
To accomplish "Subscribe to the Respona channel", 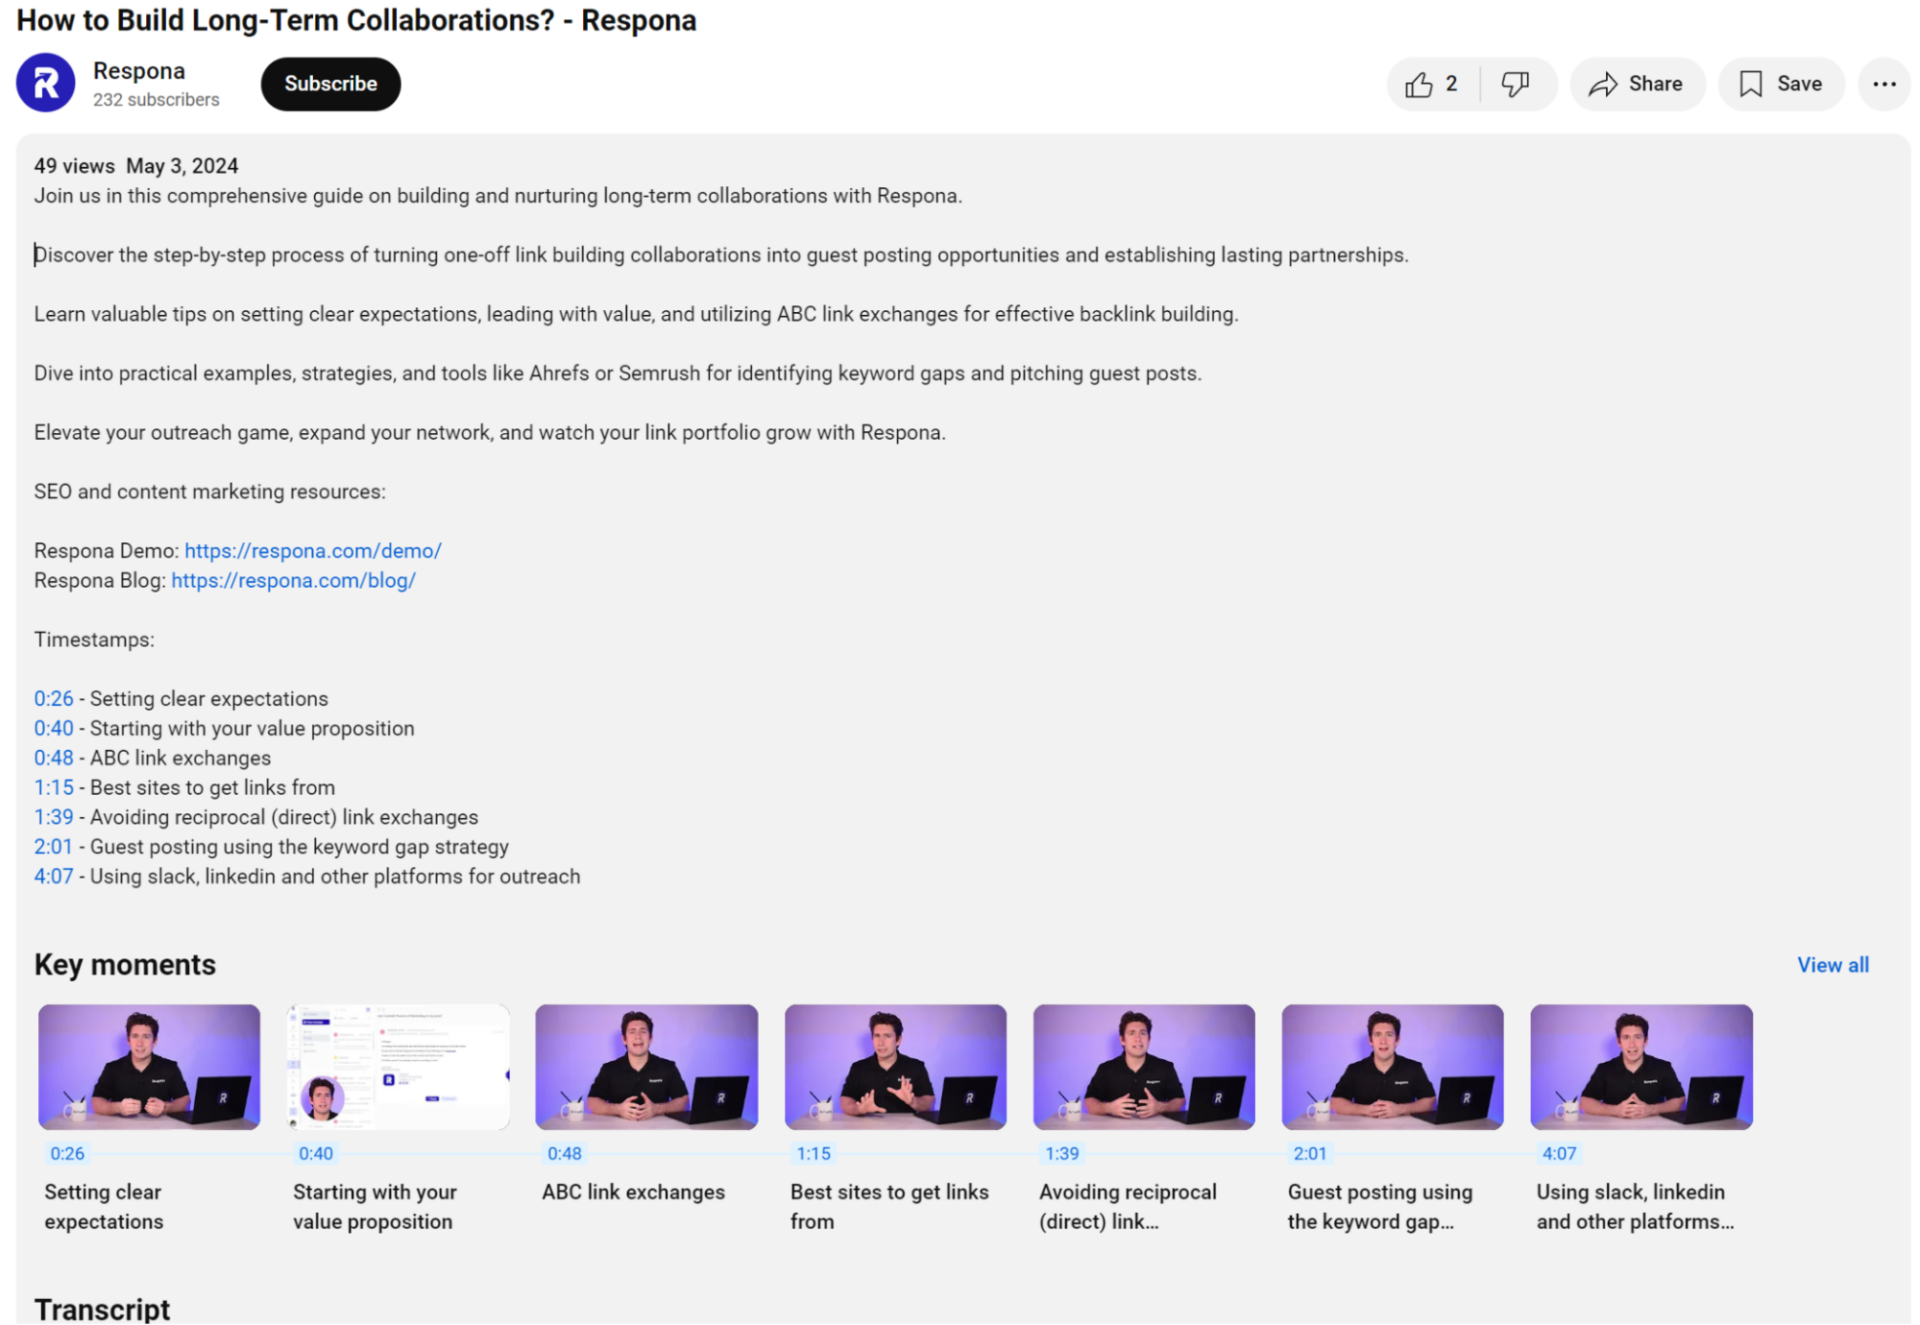I will 330,84.
